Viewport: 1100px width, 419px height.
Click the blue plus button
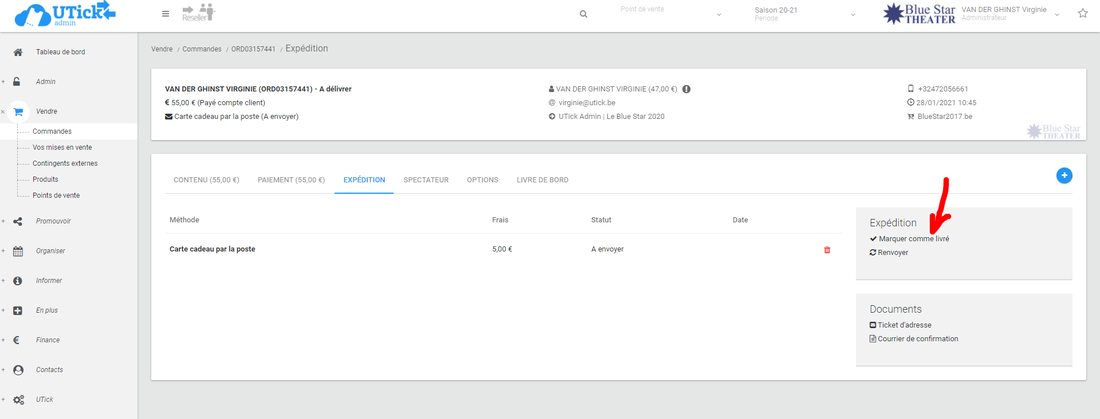tap(1064, 176)
